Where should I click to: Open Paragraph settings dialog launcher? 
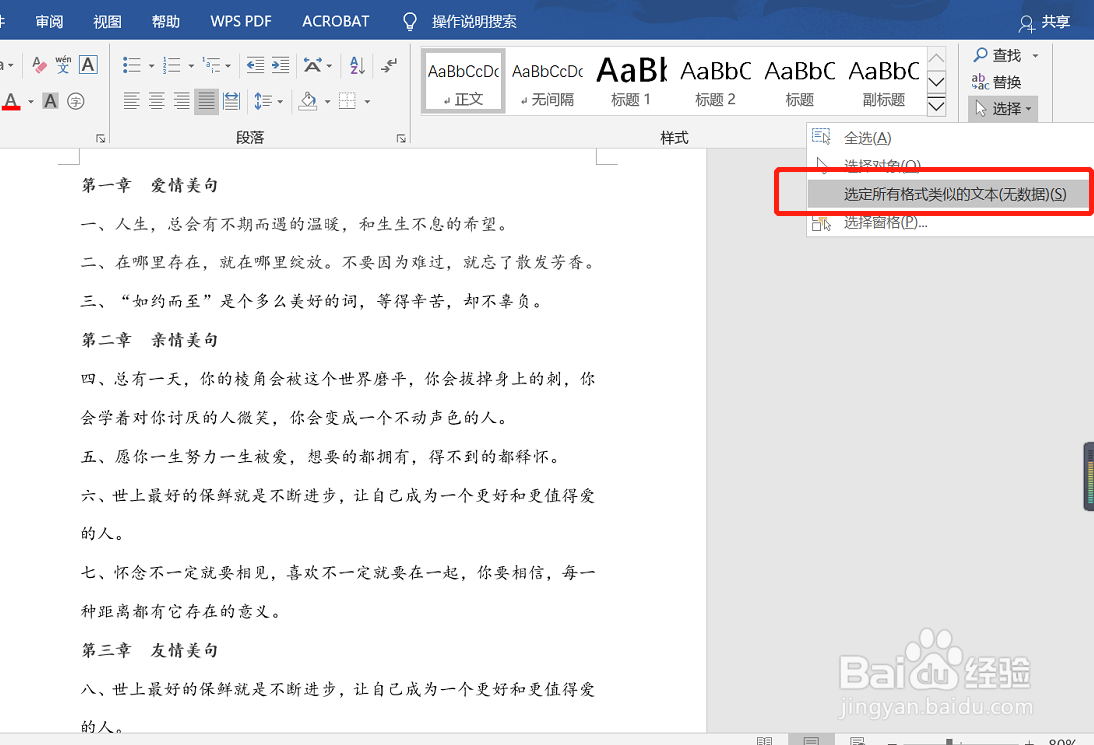[401, 138]
